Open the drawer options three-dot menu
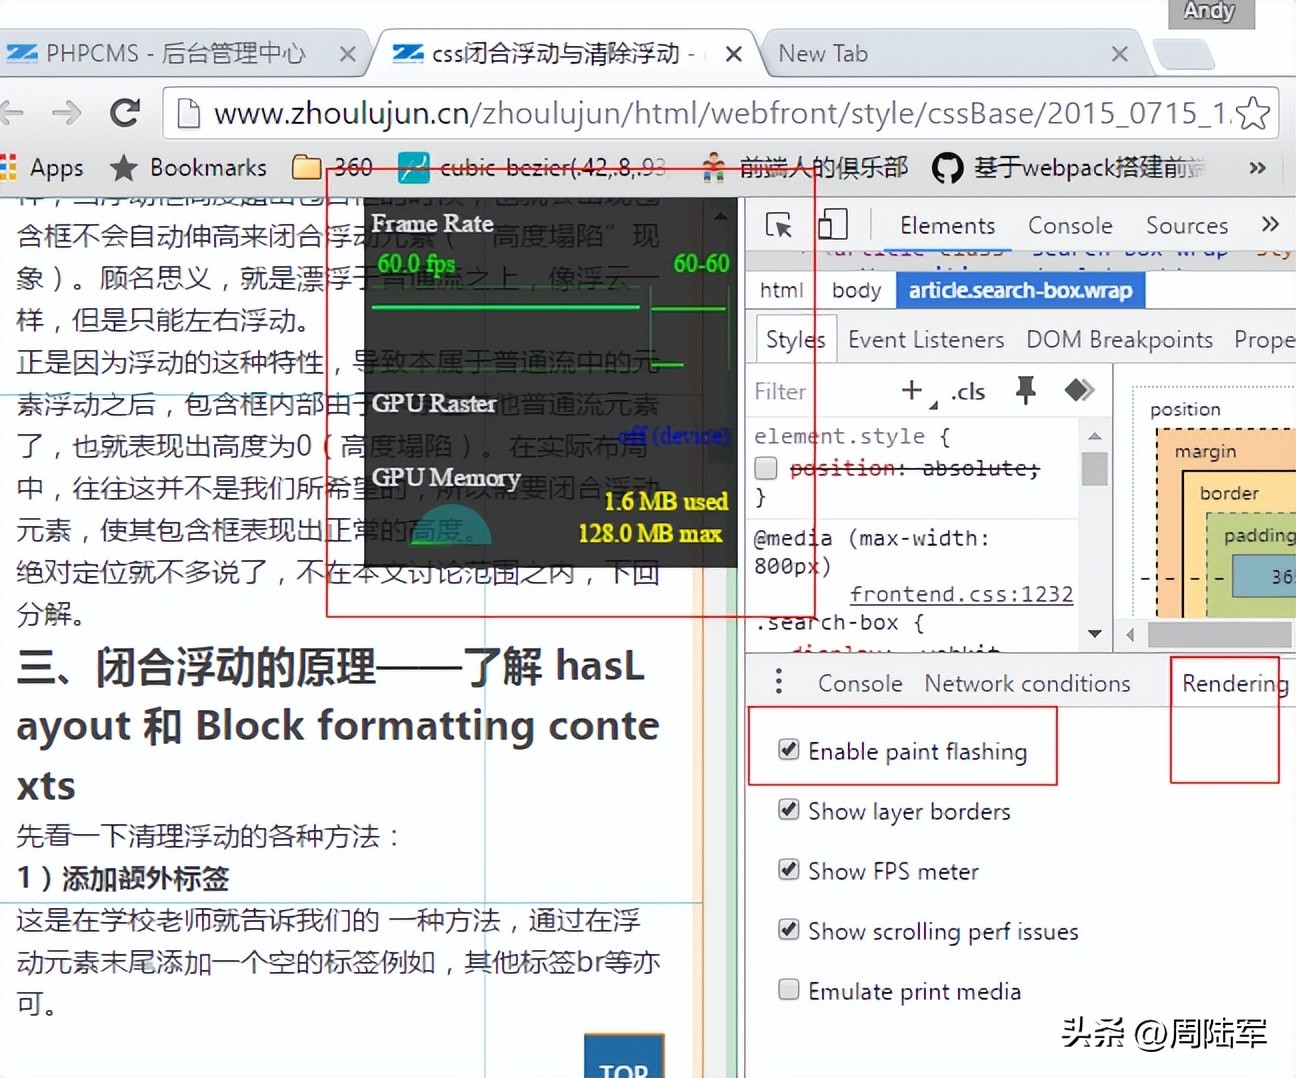The width and height of the screenshot is (1296, 1078). pos(779,681)
